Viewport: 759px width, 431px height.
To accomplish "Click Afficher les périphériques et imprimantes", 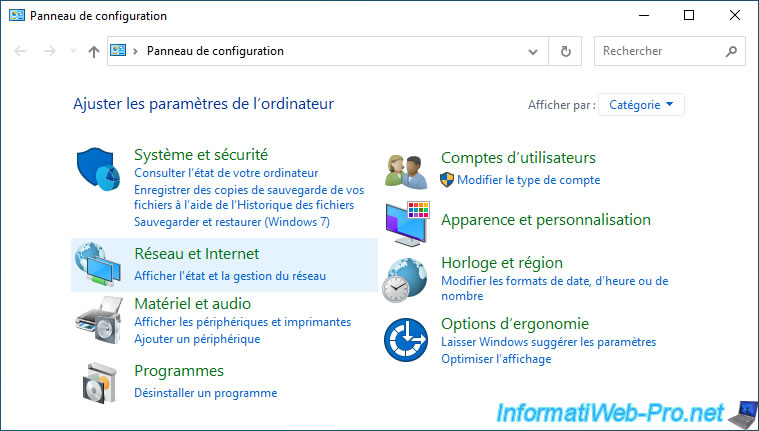I will click(242, 322).
